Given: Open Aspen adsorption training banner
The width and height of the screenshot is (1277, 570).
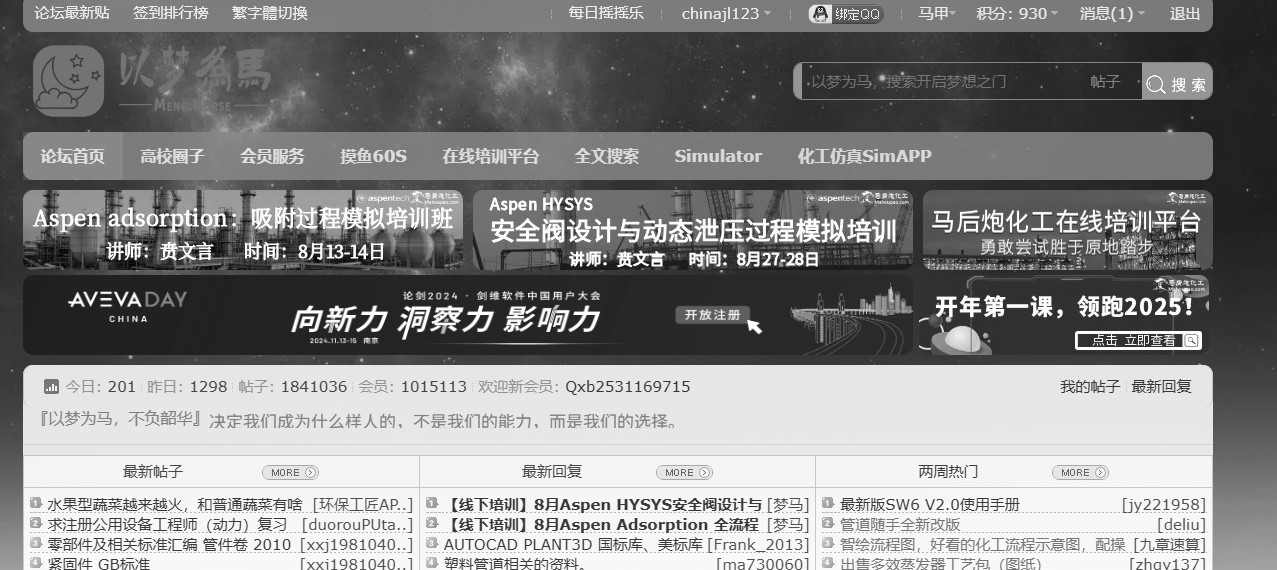Looking at the screenshot, I should coord(243,230).
